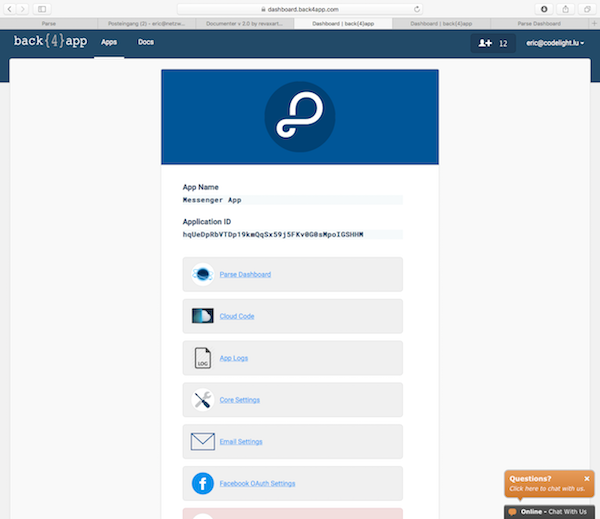The image size is (600, 519).
Task: Open the Core Settings link
Action: [x=240, y=400]
